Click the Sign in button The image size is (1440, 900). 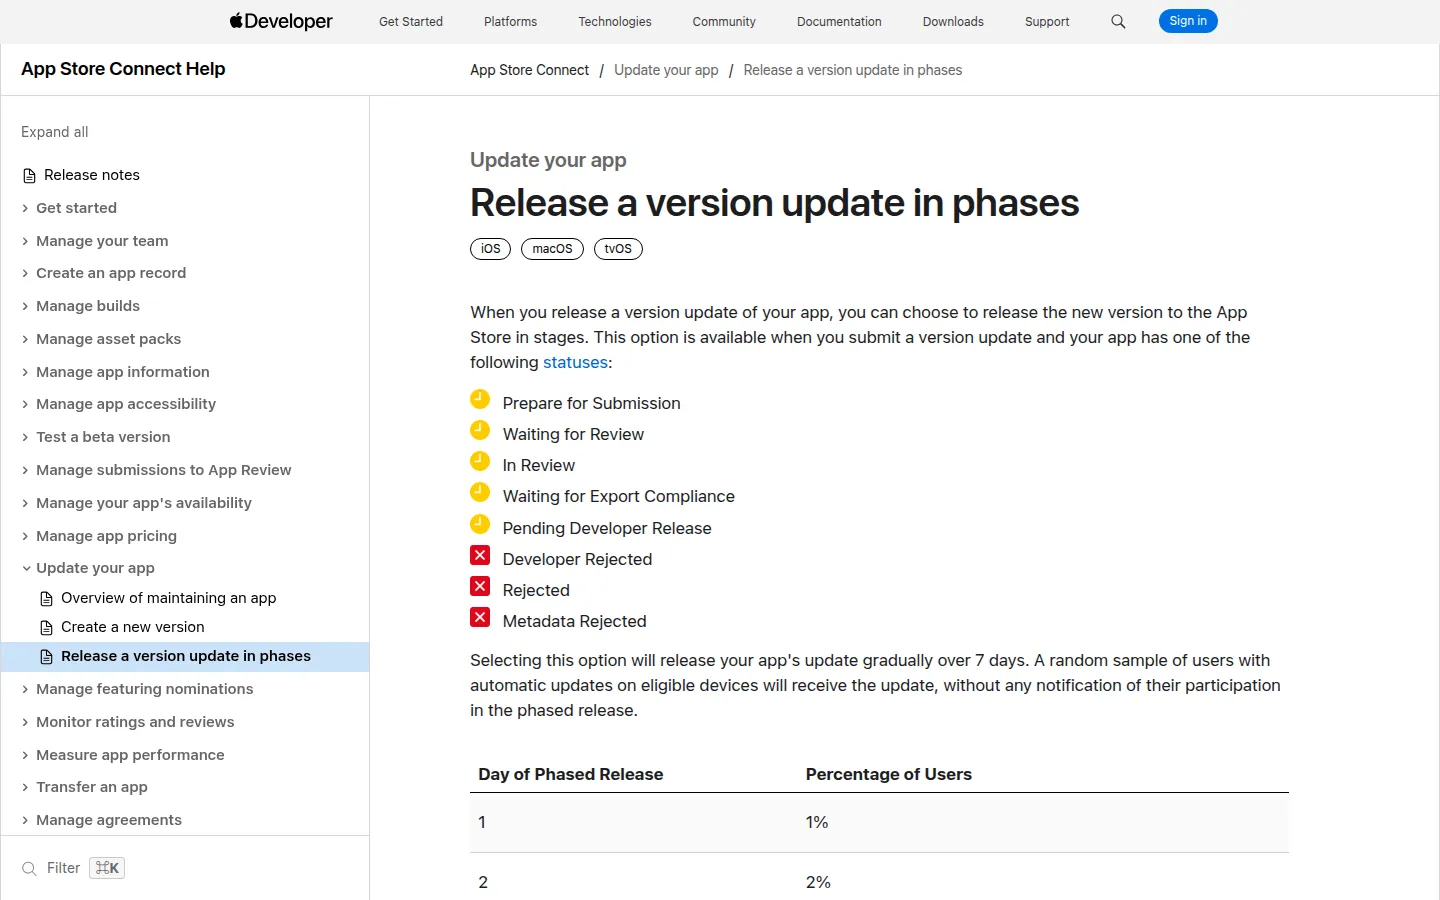[1188, 21]
